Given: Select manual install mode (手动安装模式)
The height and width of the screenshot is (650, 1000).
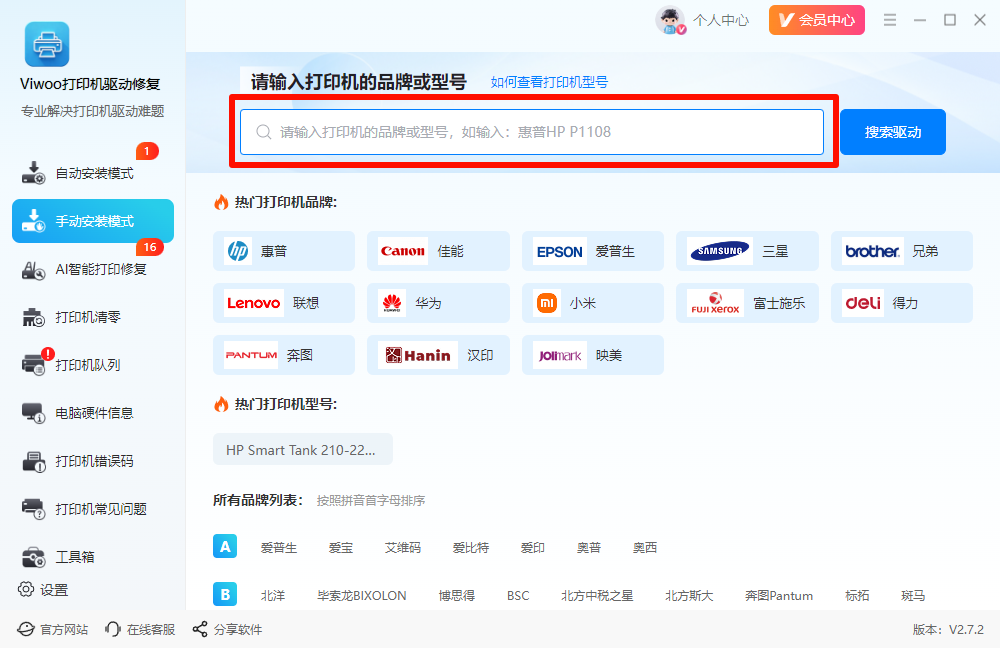Looking at the screenshot, I should coord(92,221).
